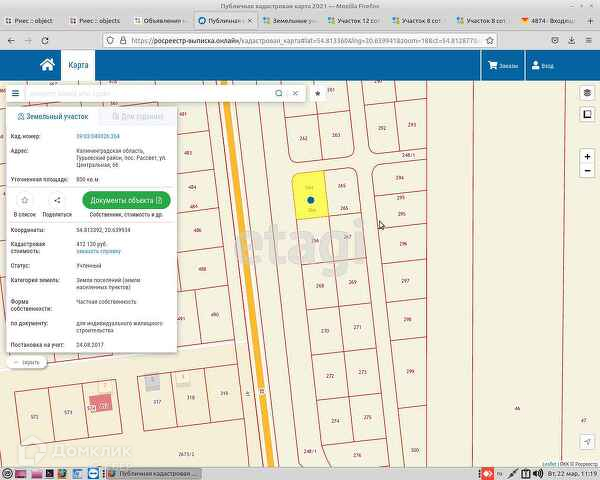Toggle the basemap square button under layers
Screen dimensions: 600x480
587,114
